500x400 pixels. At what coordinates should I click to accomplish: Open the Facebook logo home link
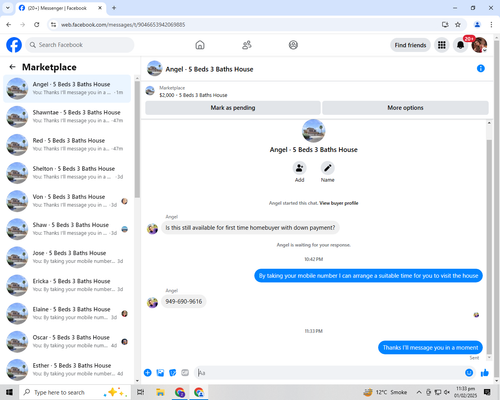[x=14, y=45]
